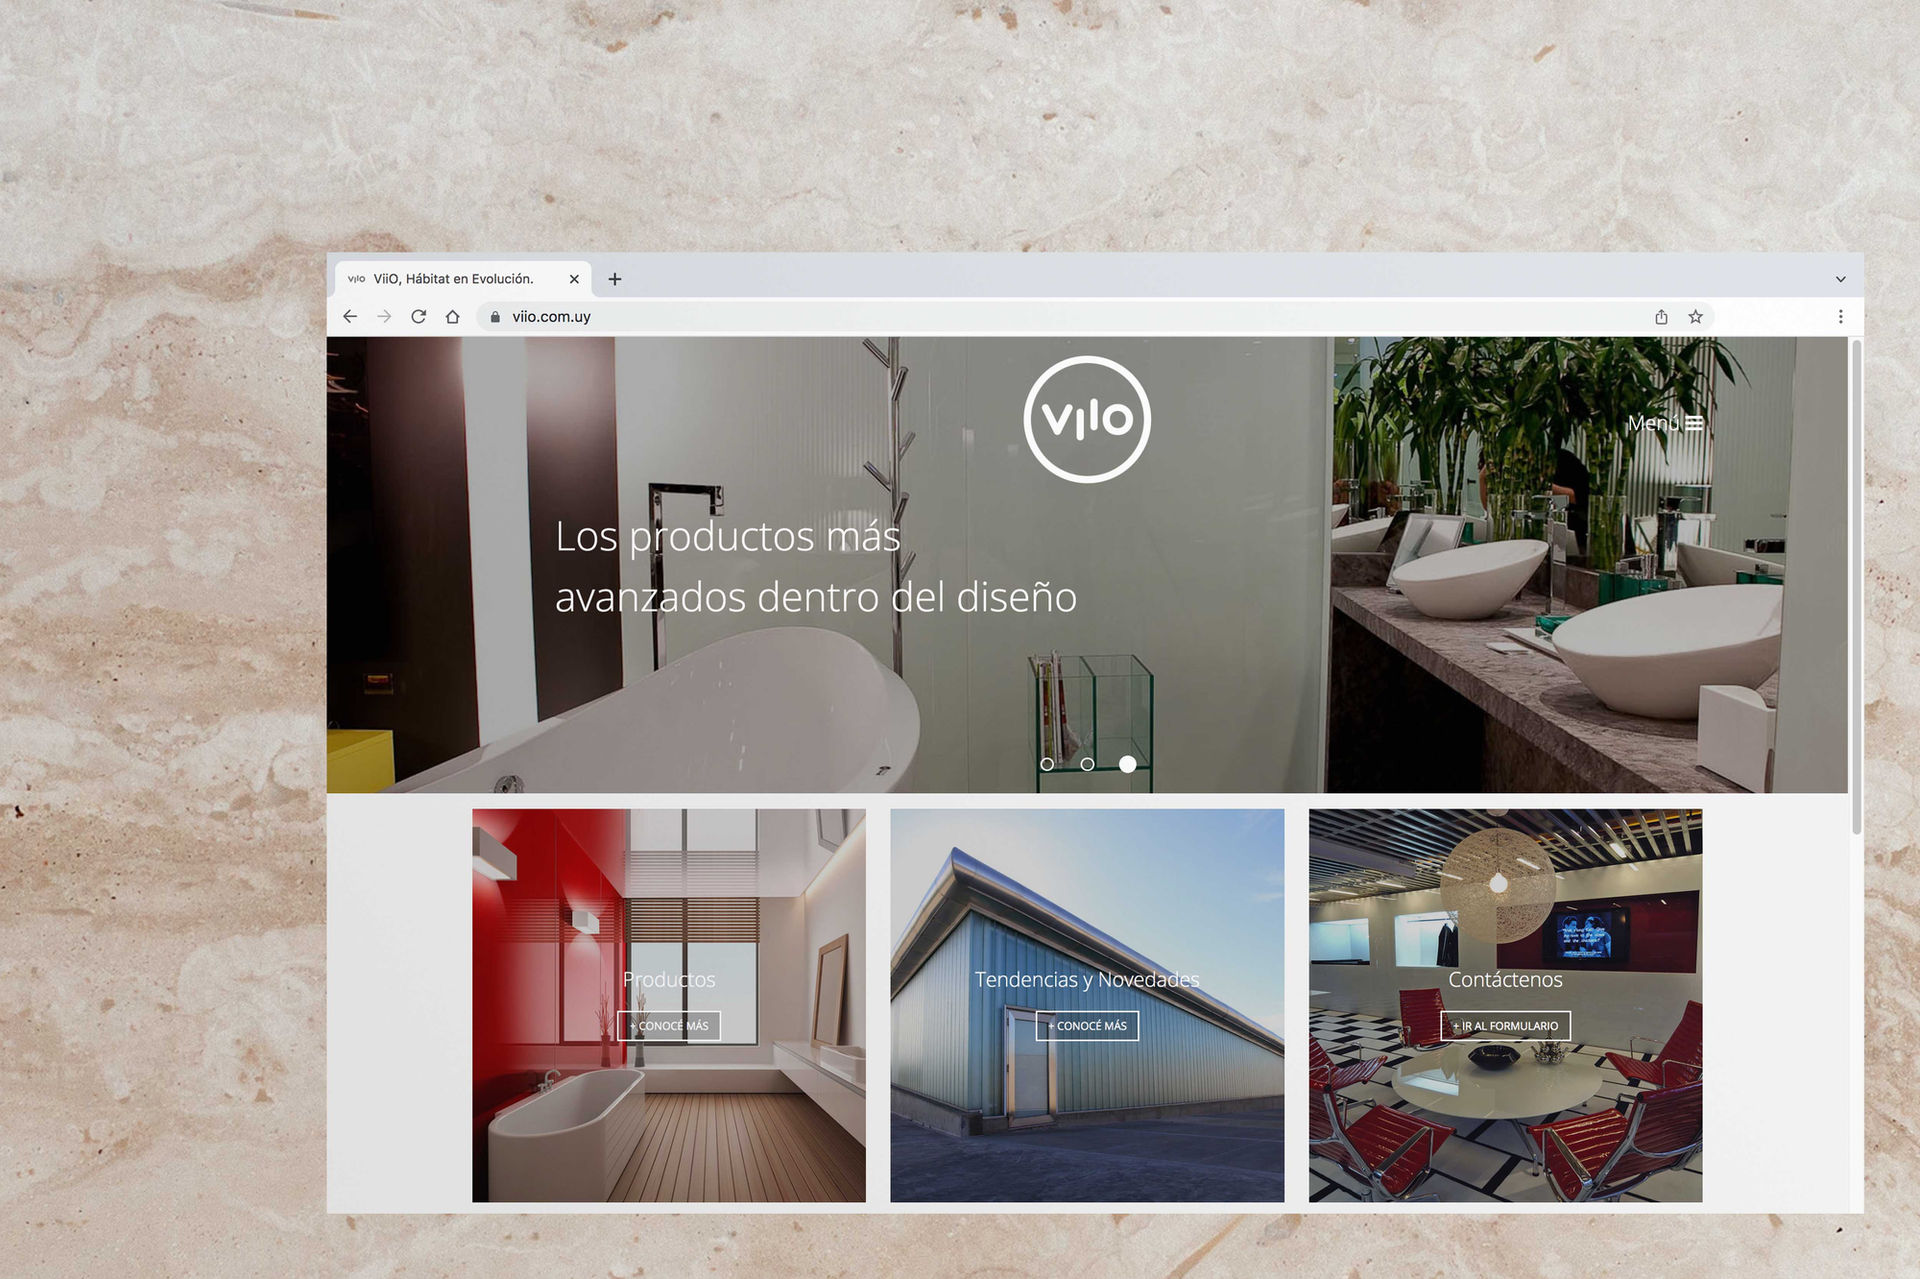1920x1279 pixels.
Task: Select the ViiO, Hábitat en Evolución tab
Action: 462,279
